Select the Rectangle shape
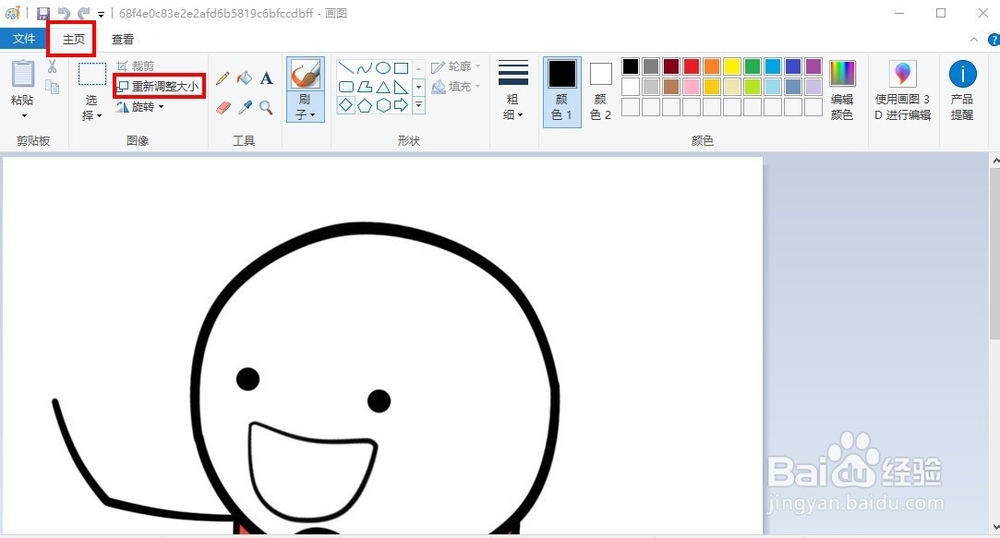 point(401,68)
